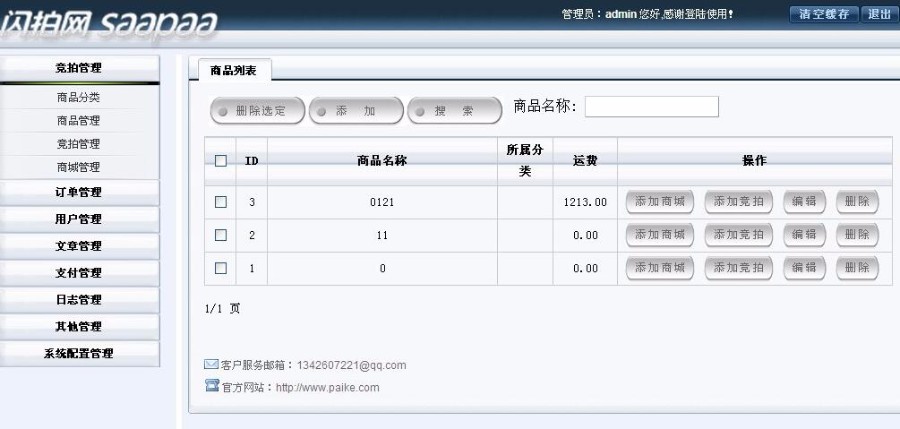Check the checkbox for product ID 2

click(x=221, y=235)
